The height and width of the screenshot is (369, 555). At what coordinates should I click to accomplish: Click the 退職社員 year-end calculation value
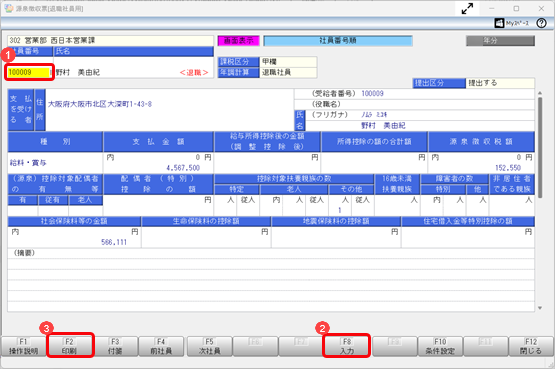click(x=288, y=73)
